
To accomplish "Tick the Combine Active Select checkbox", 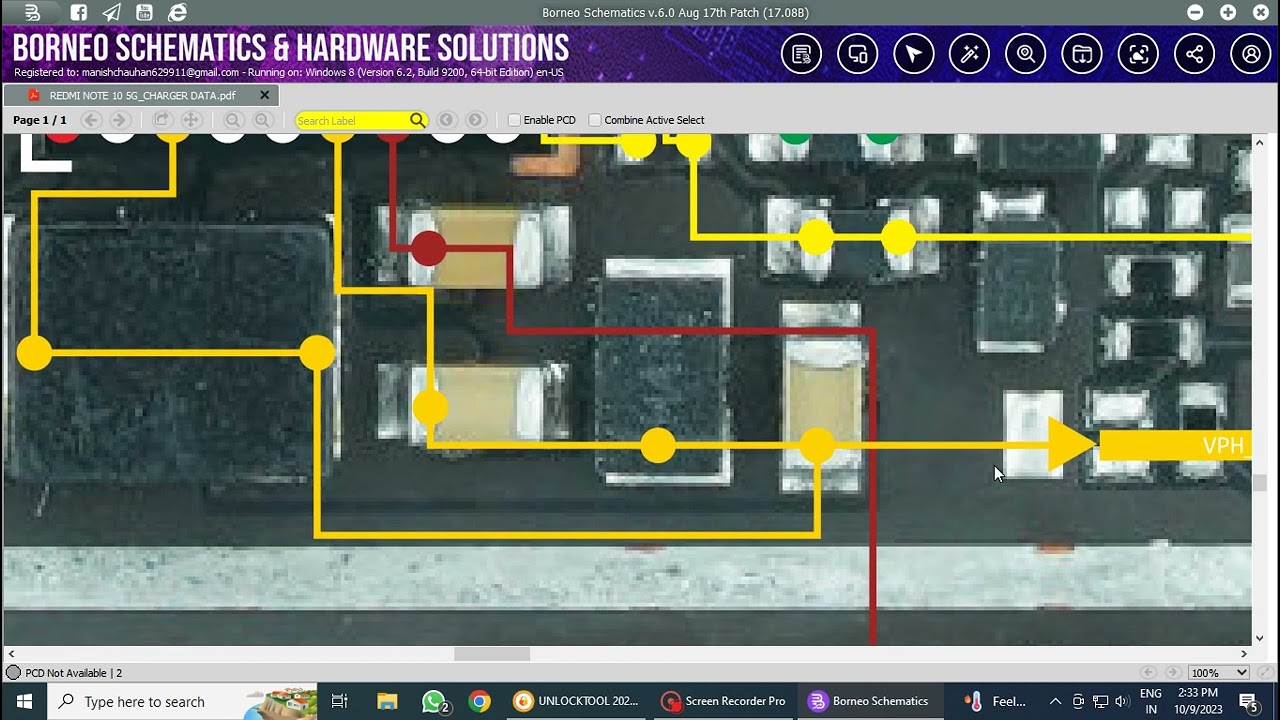I will [595, 120].
